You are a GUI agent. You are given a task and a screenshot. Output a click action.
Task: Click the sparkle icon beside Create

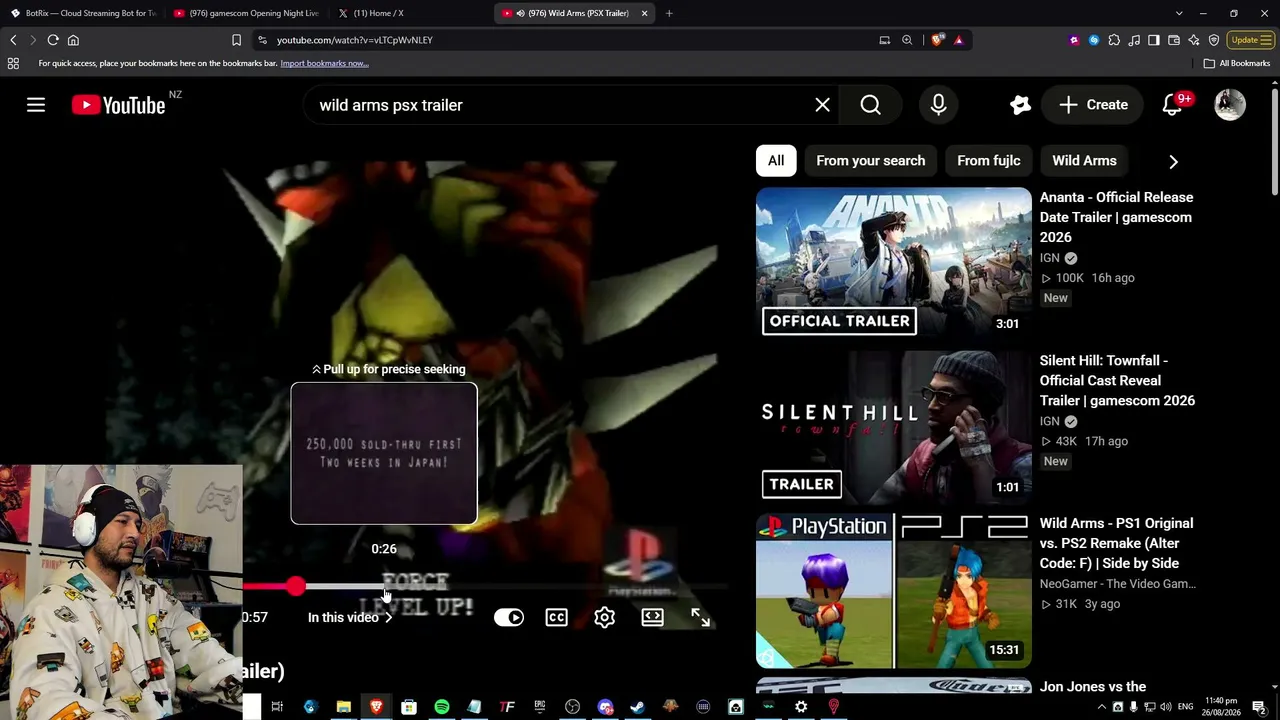tap(1020, 105)
